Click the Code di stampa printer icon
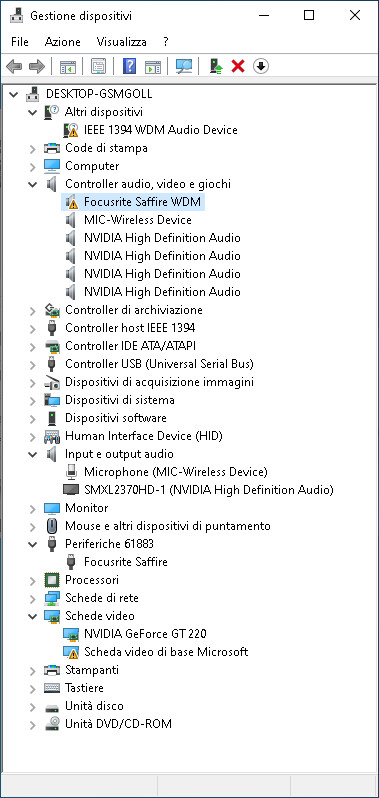Viewport: 379px width, 798px height. pyautogui.click(x=52, y=148)
